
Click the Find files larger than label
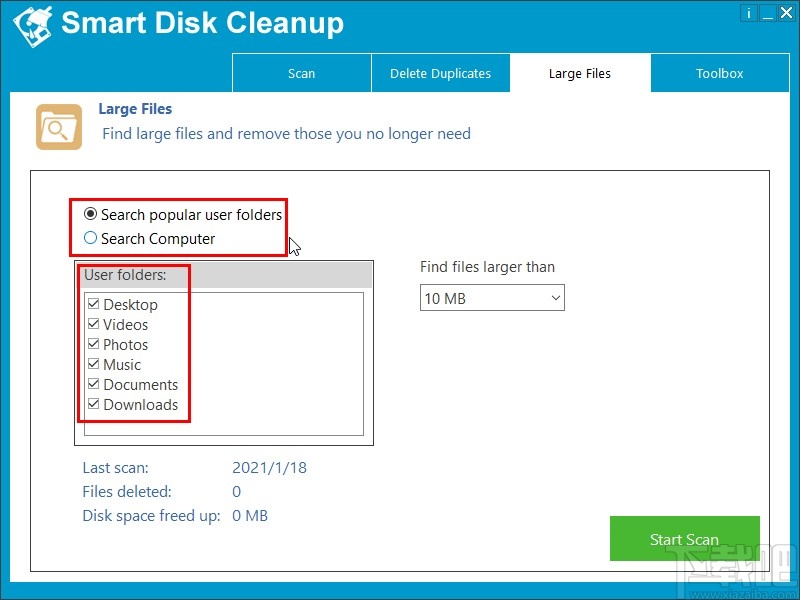pos(487,267)
